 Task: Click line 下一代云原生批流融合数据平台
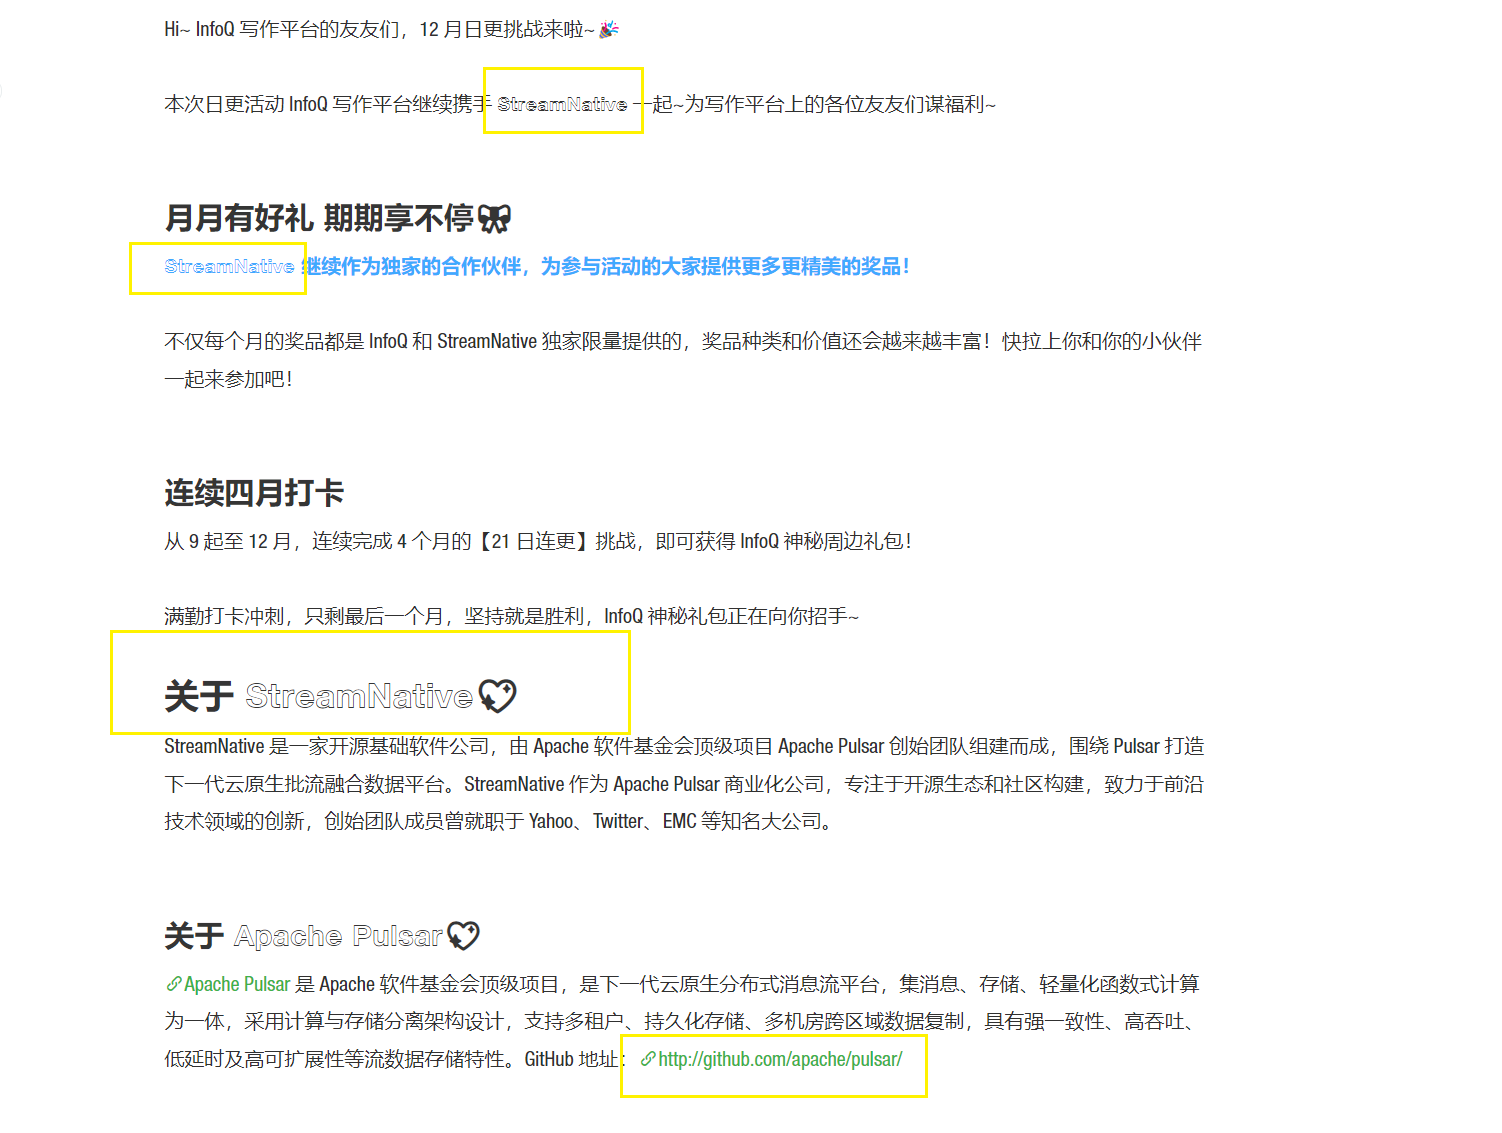tap(684, 784)
